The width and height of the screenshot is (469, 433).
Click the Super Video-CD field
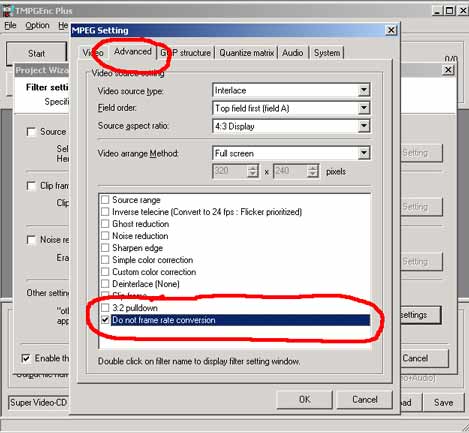[x=38, y=403]
